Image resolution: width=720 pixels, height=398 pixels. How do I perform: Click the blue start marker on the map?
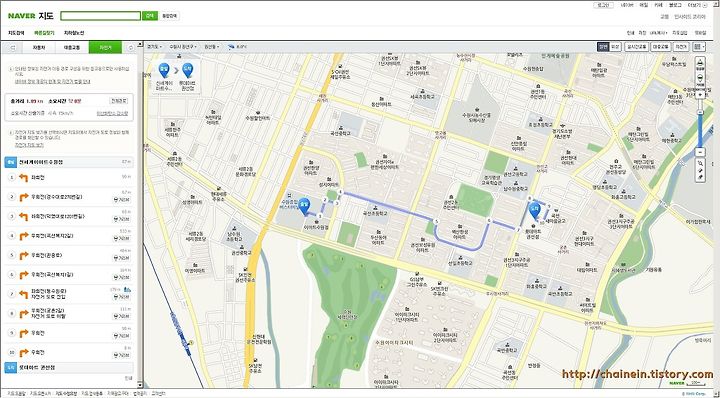[x=304, y=206]
